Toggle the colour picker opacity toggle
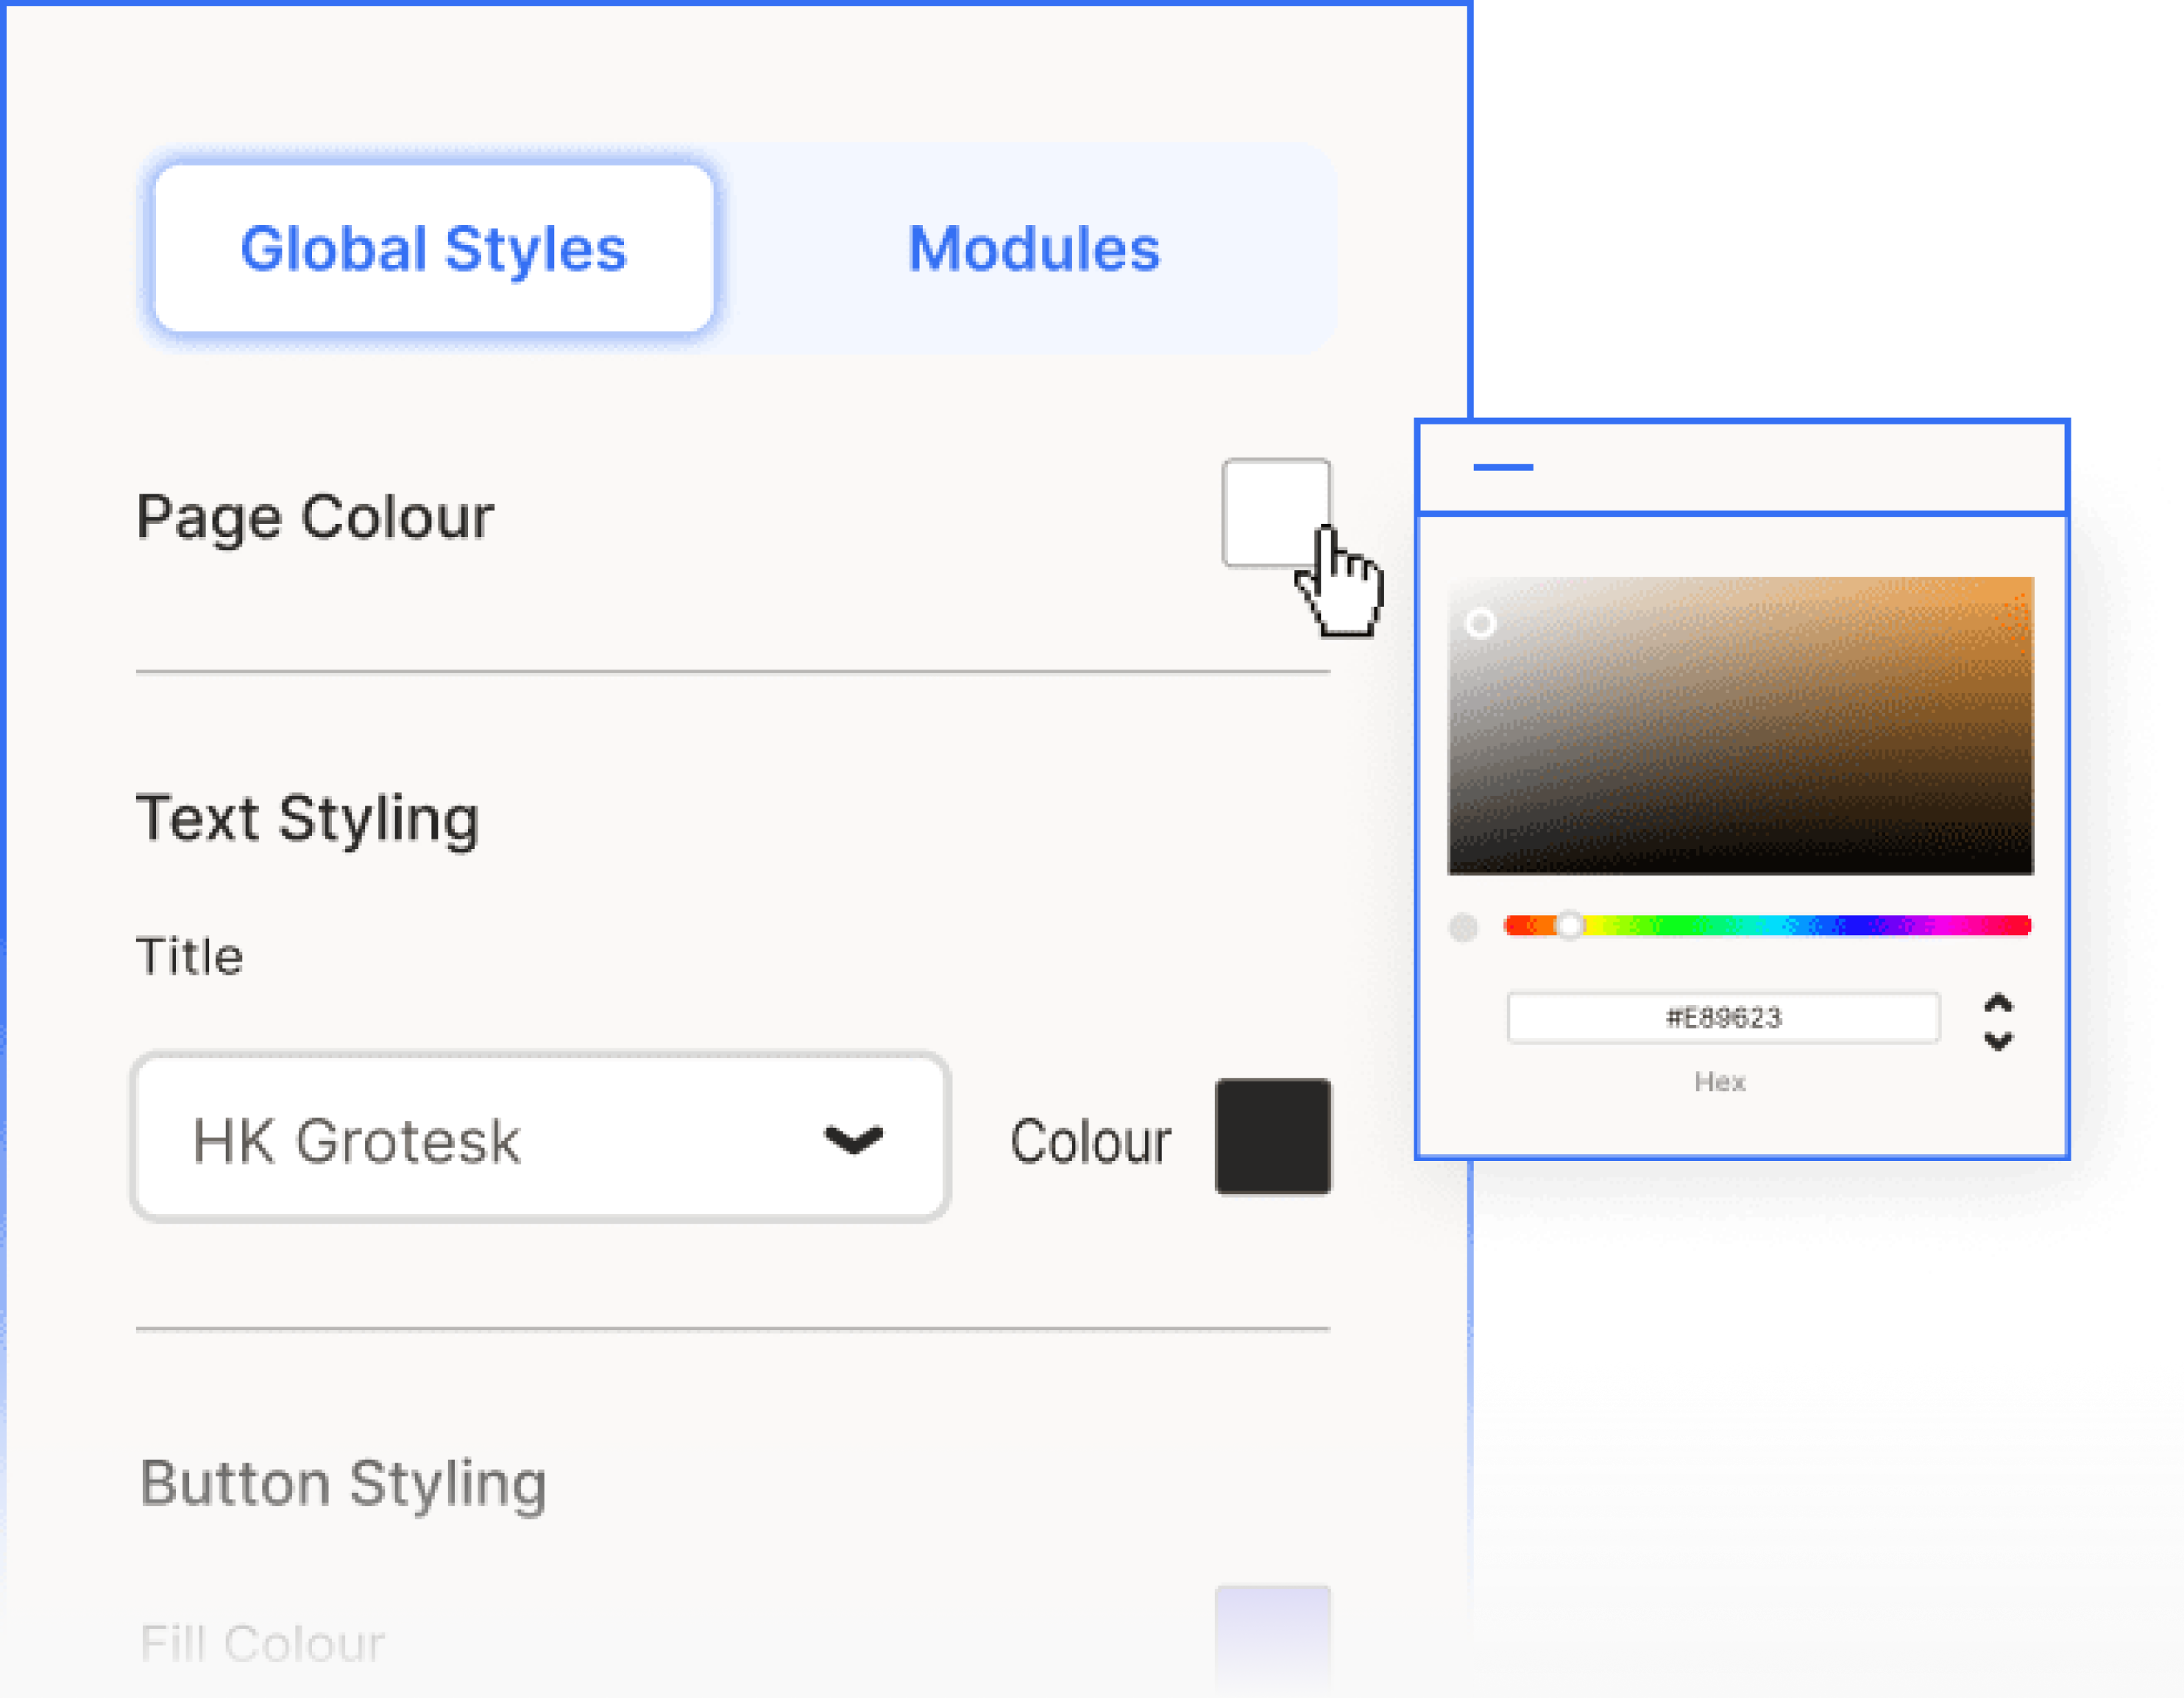This screenshot has width=2184, height=1698. (x=1464, y=927)
